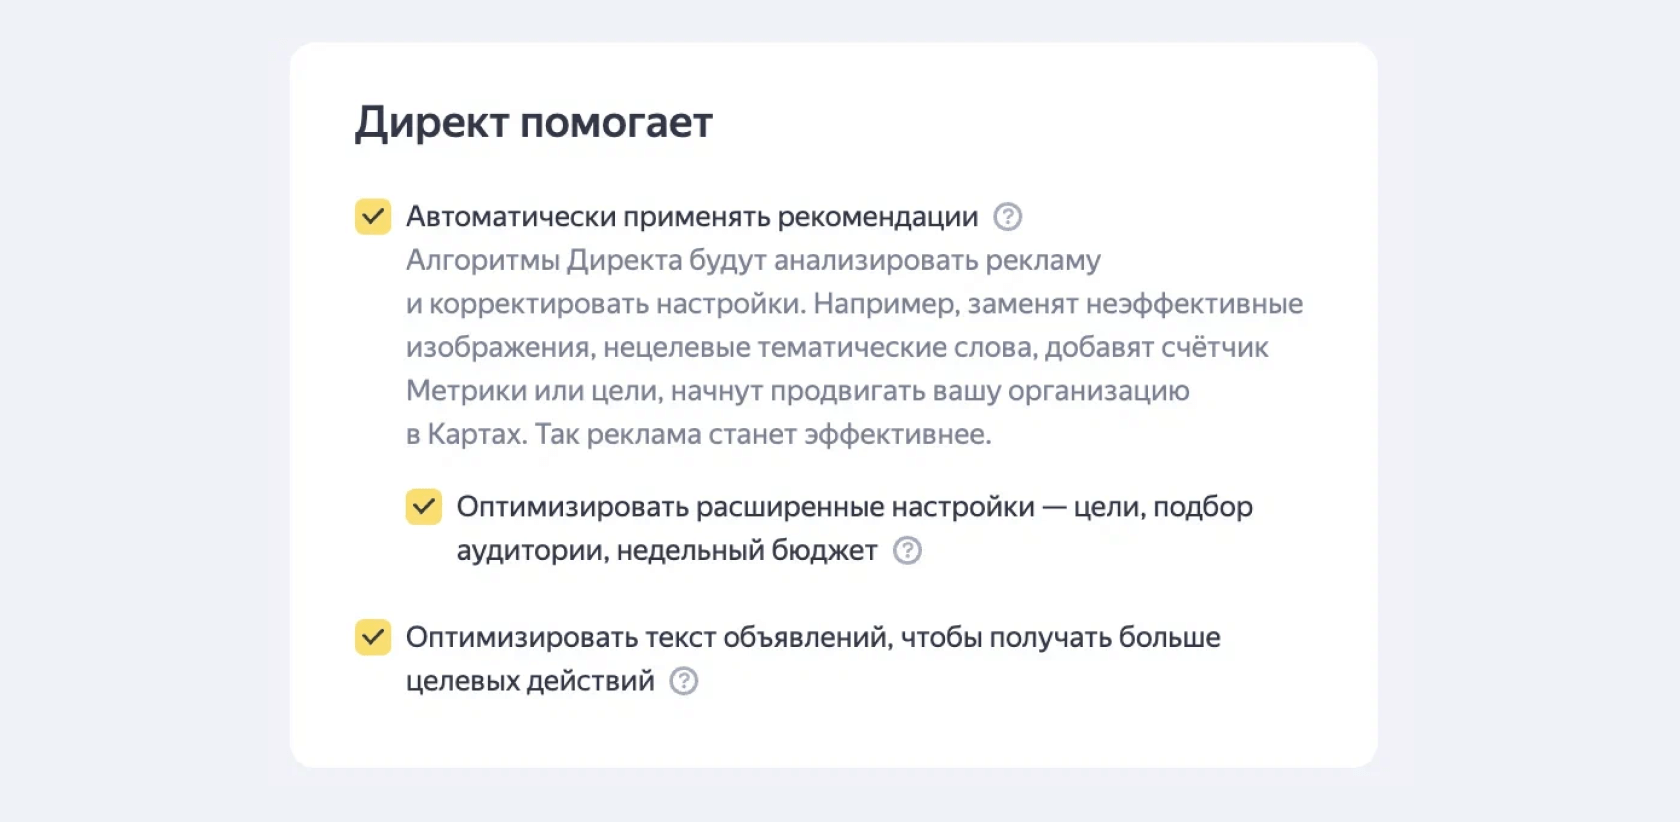Click line "Алгоритмы Директа будут анализировать рекламу"
The height and width of the screenshot is (822, 1680).
coord(753,261)
